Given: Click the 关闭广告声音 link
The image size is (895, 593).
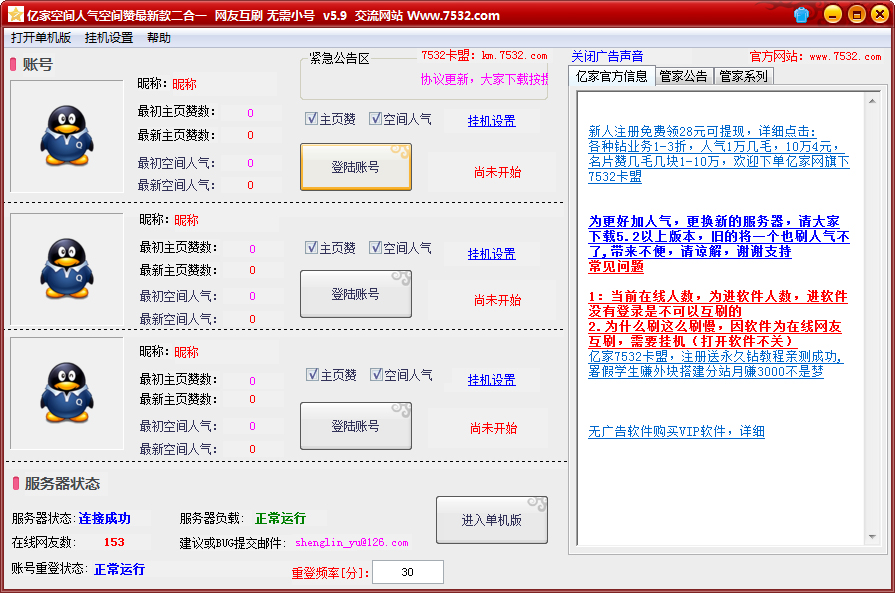Looking at the screenshot, I should pos(607,56).
